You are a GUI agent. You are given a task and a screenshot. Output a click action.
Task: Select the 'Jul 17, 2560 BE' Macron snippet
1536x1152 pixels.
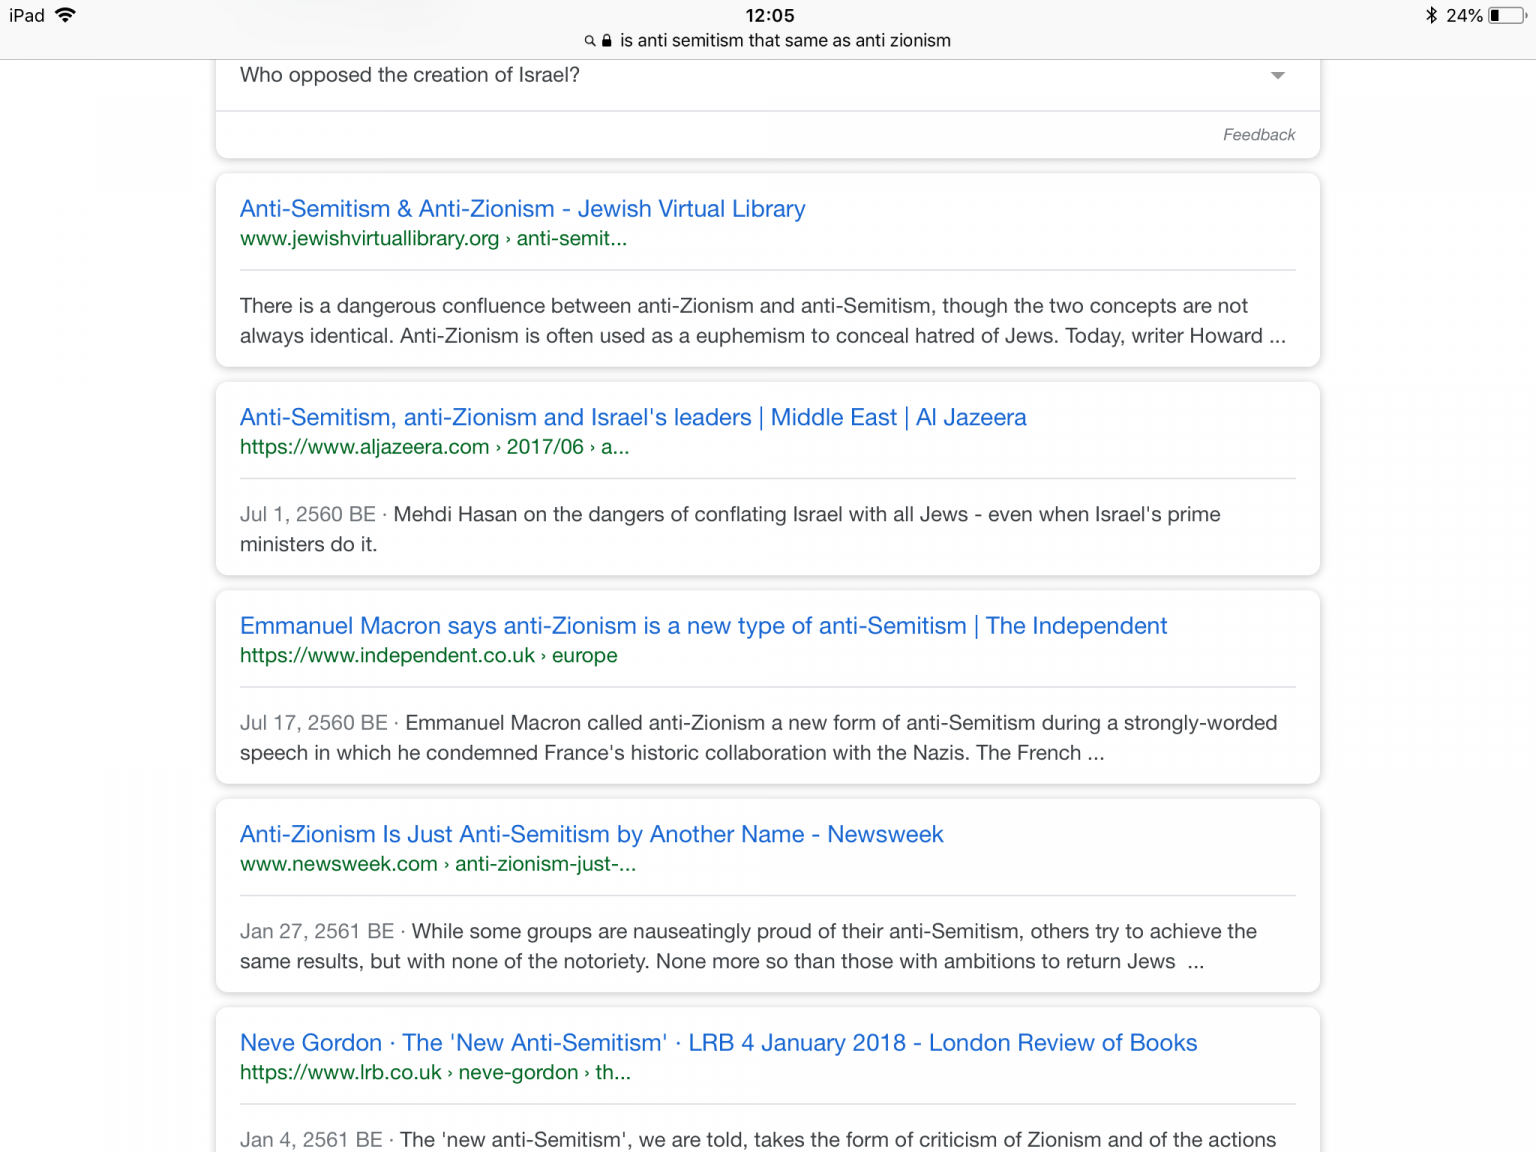[x=758, y=738]
